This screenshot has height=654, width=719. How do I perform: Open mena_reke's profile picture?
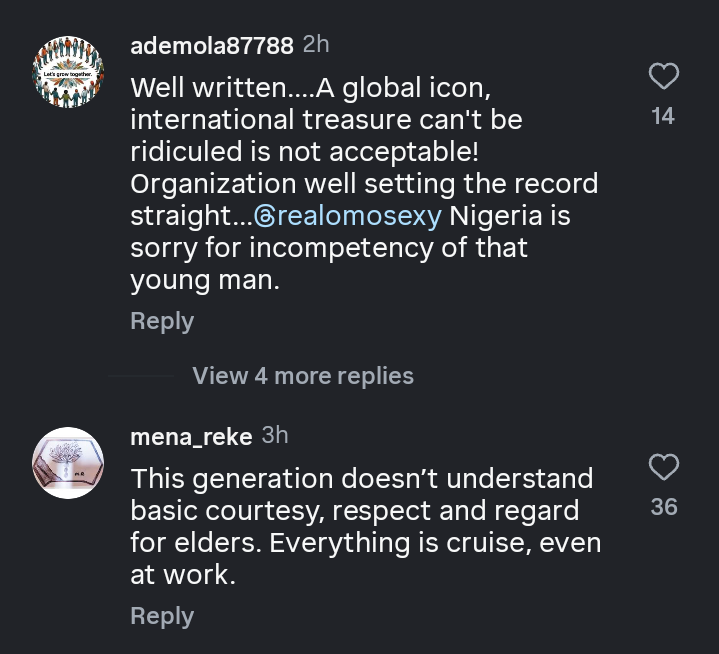(68, 463)
